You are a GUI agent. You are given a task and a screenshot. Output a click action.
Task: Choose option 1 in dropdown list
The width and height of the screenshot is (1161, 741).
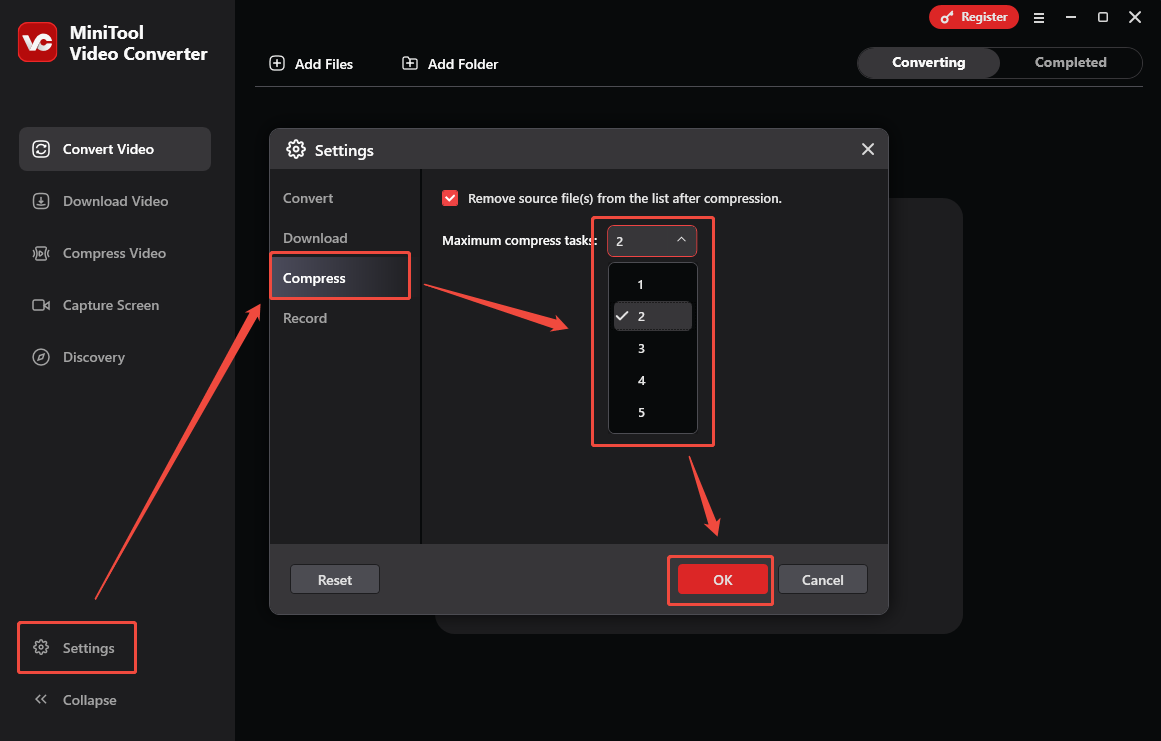pyautogui.click(x=652, y=284)
